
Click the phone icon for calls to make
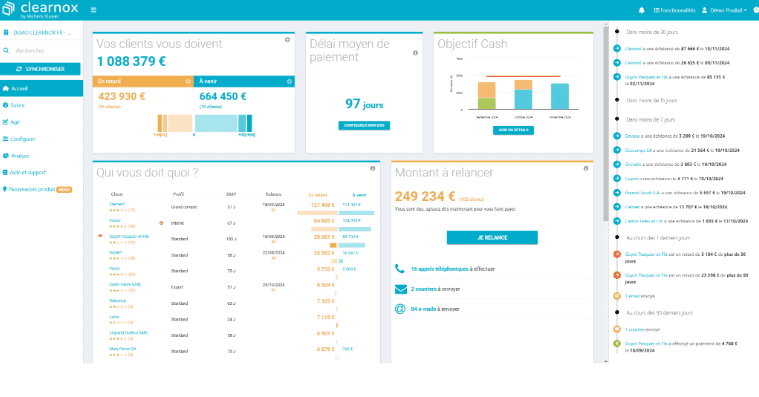(x=400, y=269)
